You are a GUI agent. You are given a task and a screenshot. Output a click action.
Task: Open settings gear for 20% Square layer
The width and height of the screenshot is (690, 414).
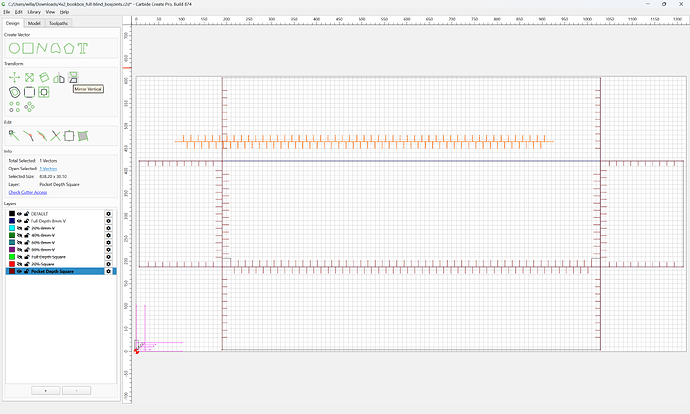click(108, 264)
